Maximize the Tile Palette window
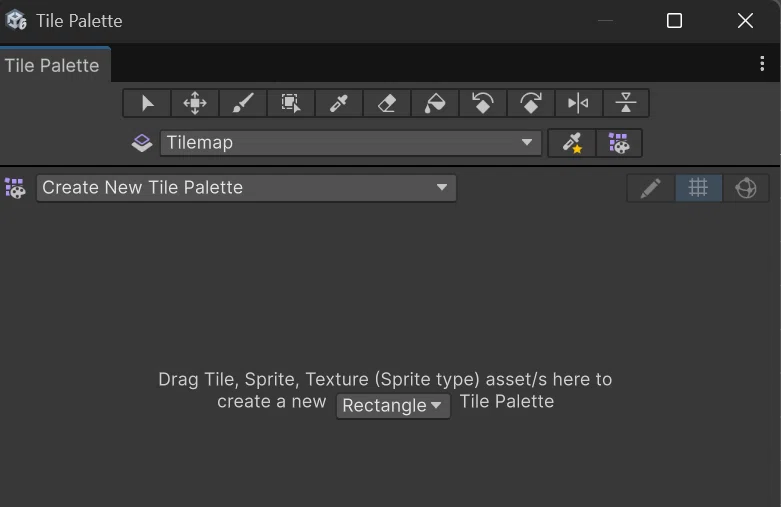Screen dimensions: 781x507 point(674,20)
